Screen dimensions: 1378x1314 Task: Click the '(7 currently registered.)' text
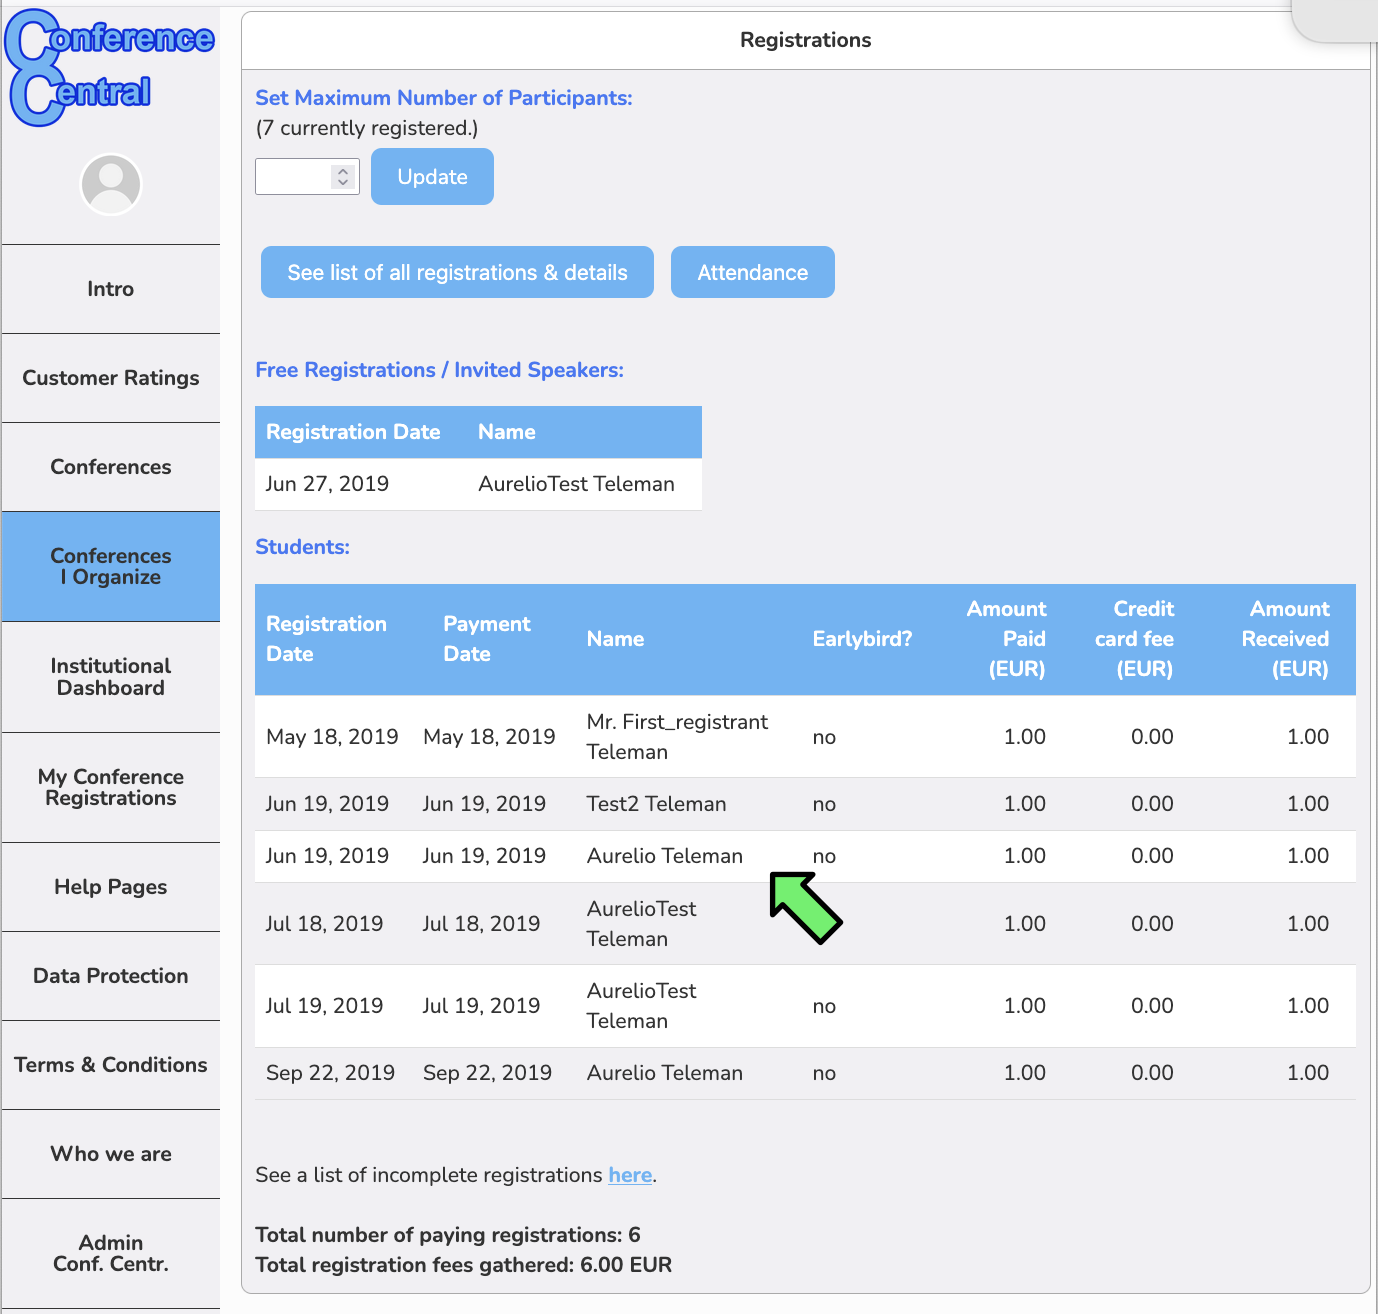(367, 128)
